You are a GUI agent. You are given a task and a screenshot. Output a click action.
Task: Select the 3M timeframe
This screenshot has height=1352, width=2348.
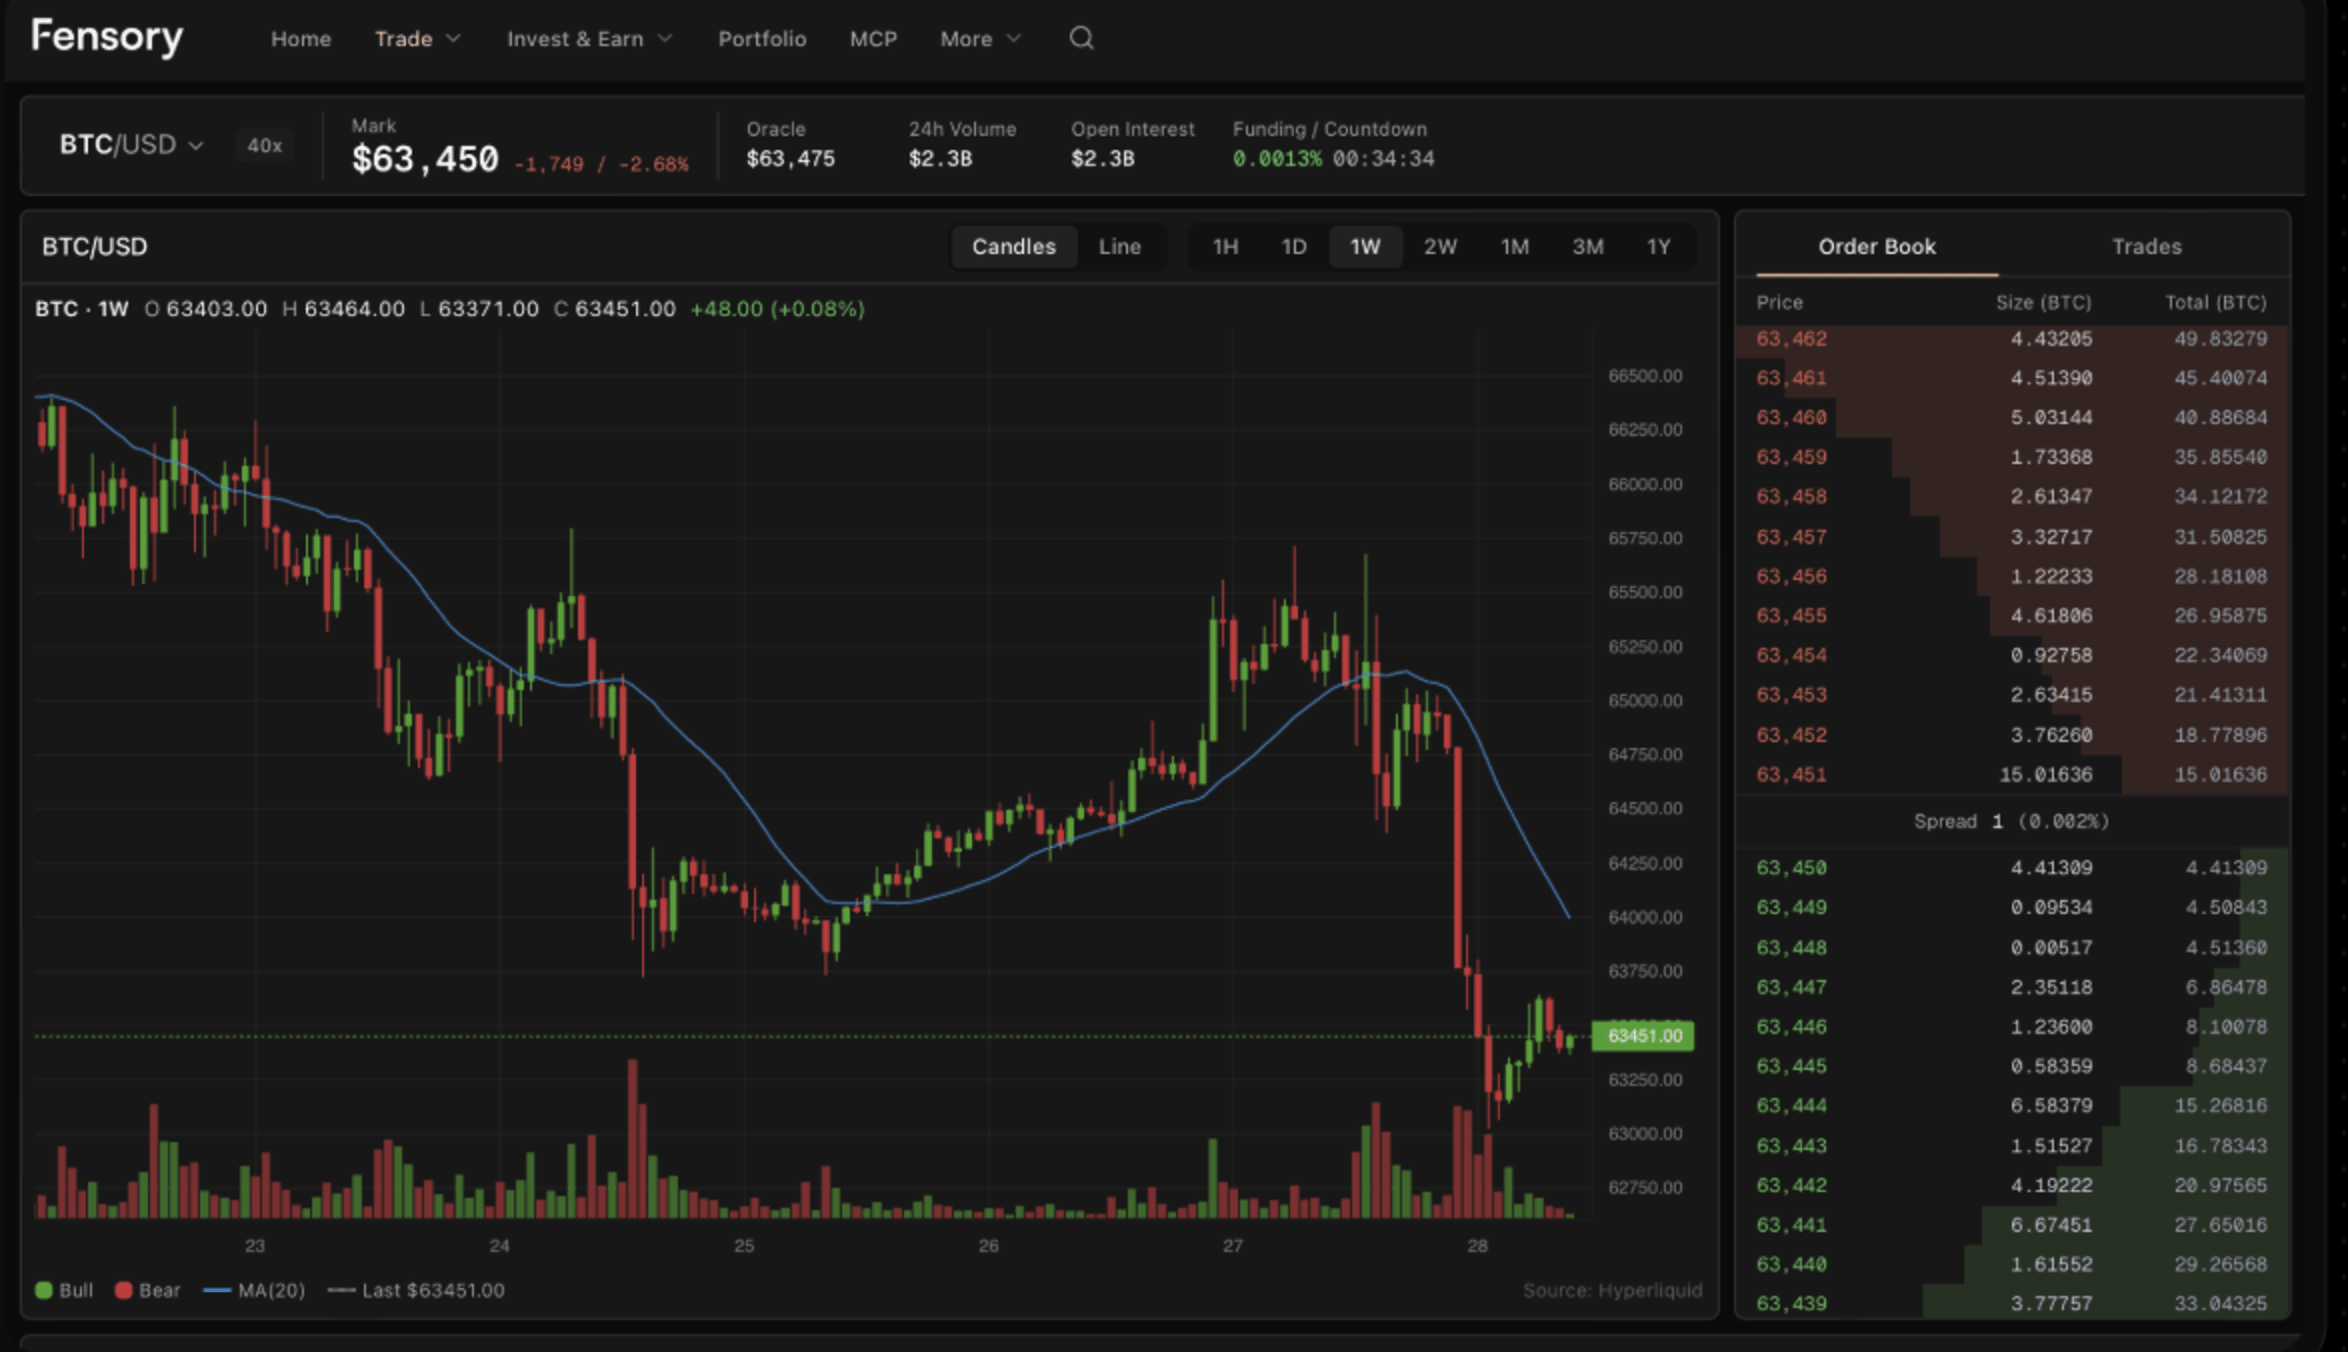pos(1587,247)
